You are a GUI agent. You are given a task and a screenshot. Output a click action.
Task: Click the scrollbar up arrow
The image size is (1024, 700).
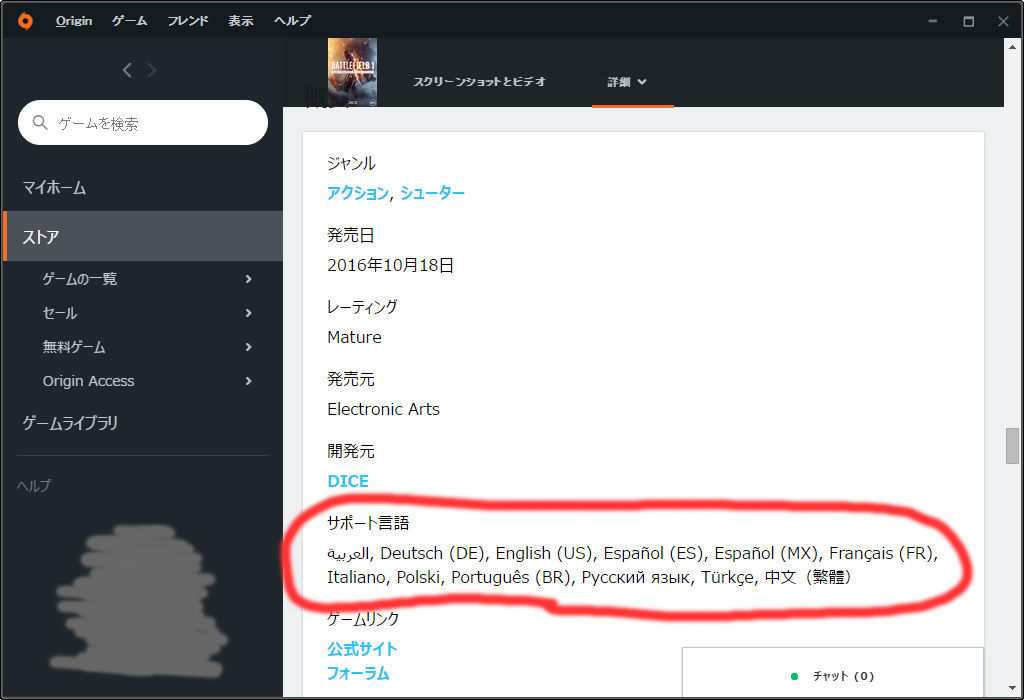coord(1012,47)
